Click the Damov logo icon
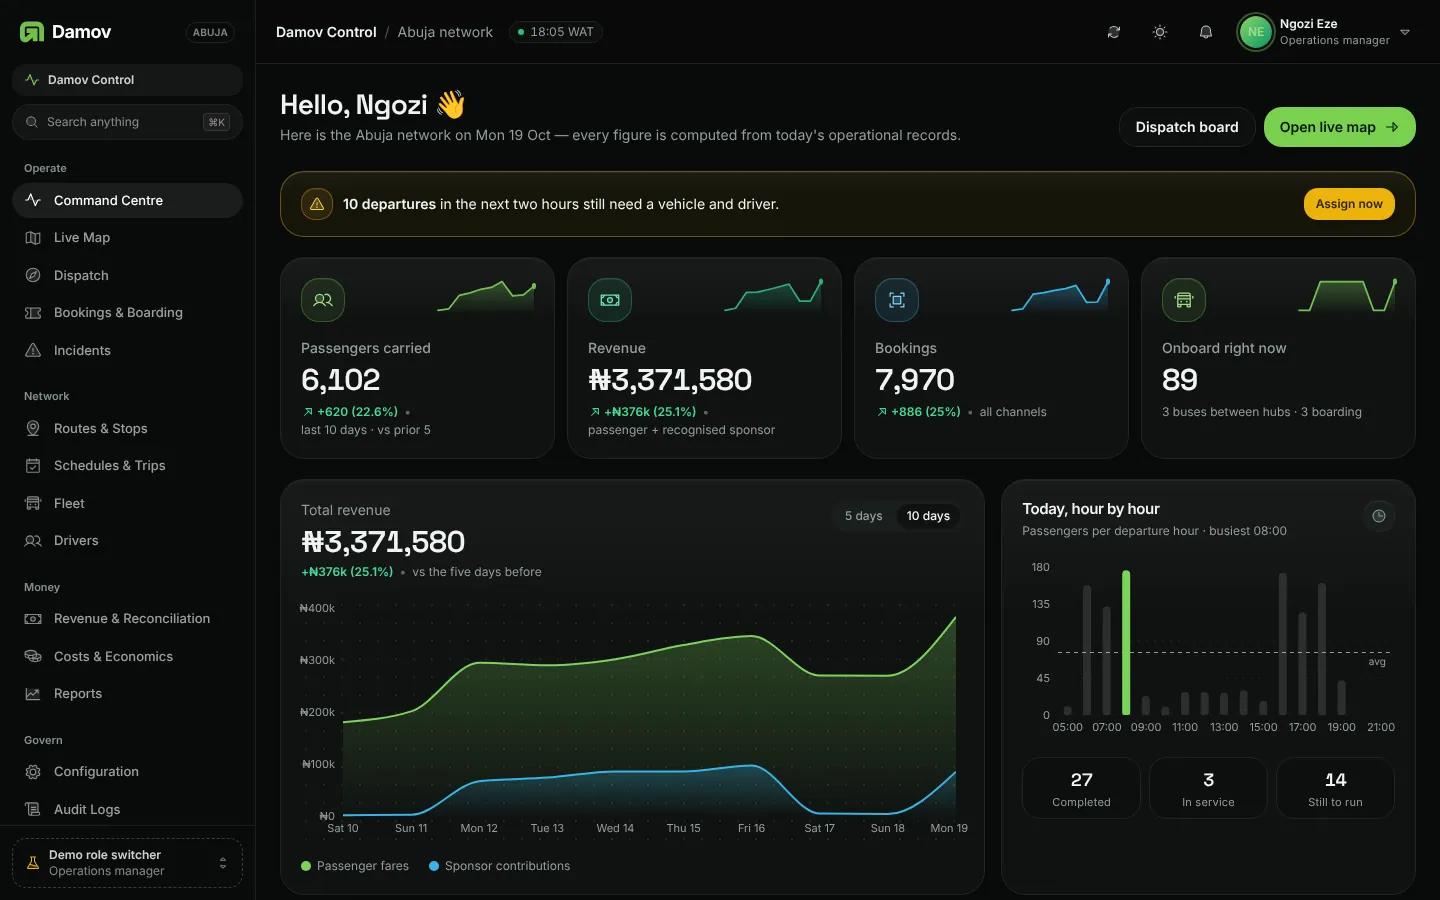The width and height of the screenshot is (1440, 900). (x=32, y=32)
